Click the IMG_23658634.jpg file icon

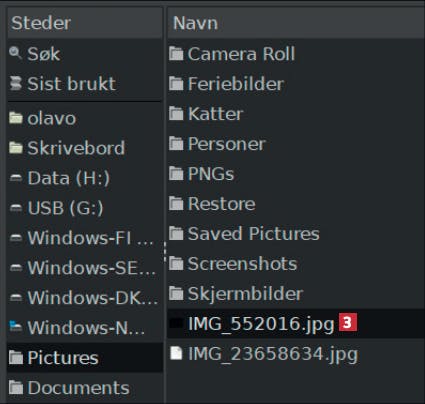tap(176, 353)
